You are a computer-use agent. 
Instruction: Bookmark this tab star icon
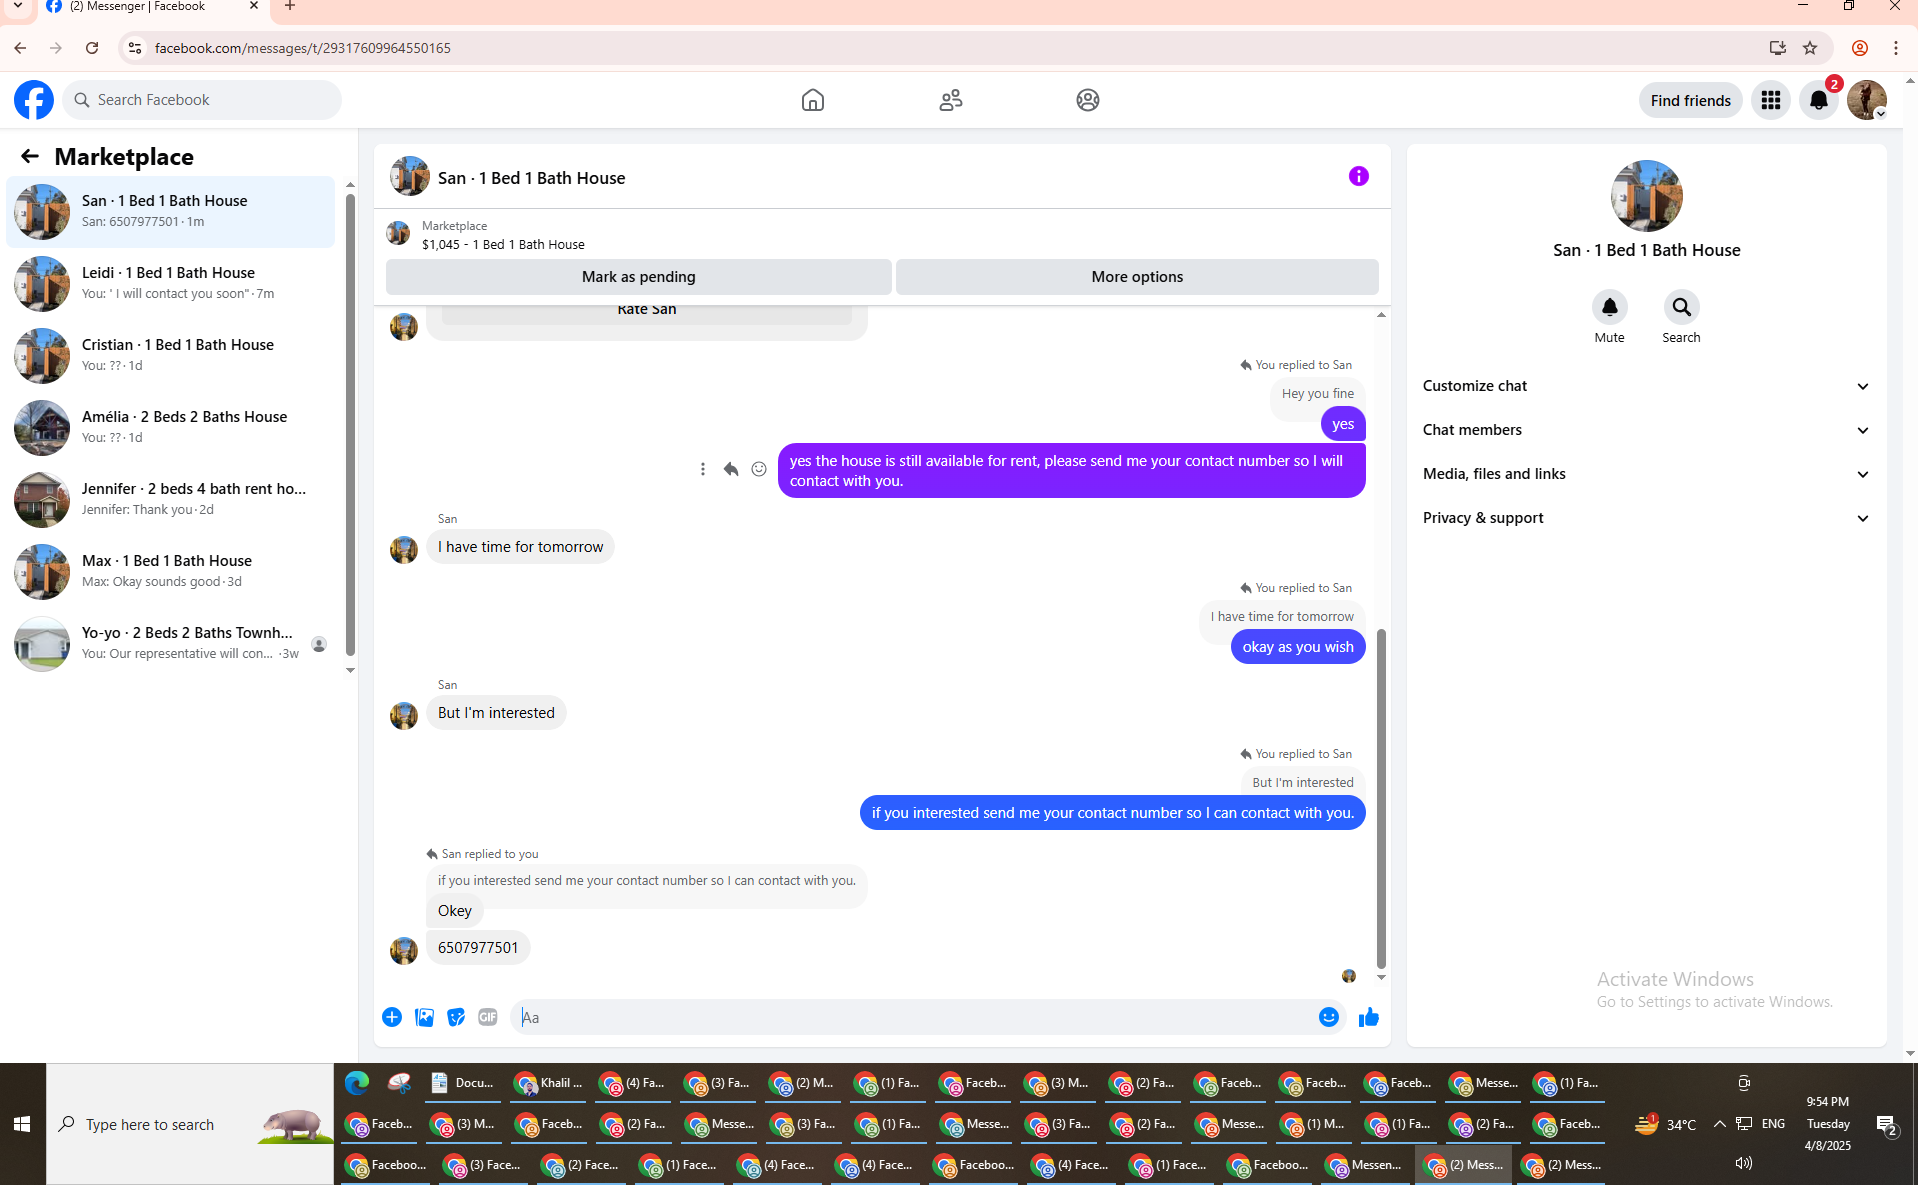tap(1809, 48)
